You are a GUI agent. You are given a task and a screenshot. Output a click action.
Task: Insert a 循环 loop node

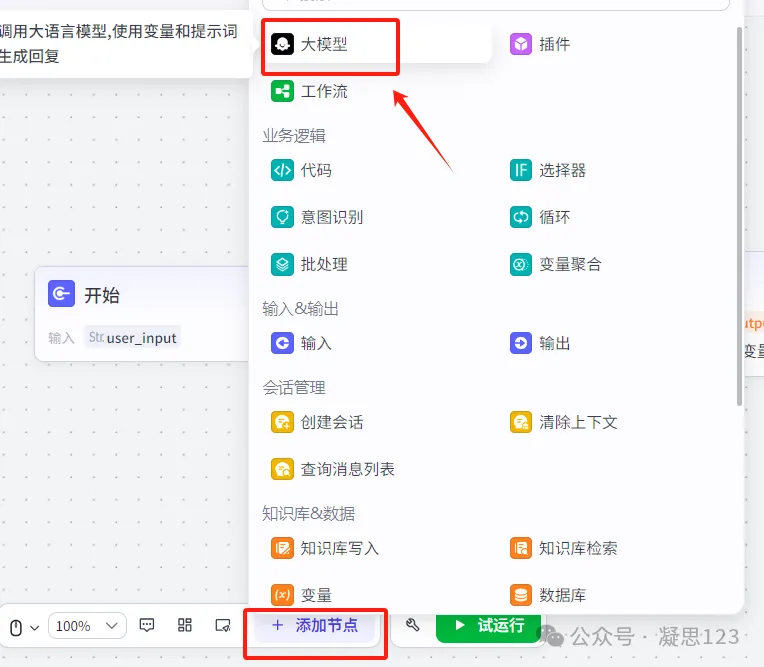pyautogui.click(x=540, y=217)
